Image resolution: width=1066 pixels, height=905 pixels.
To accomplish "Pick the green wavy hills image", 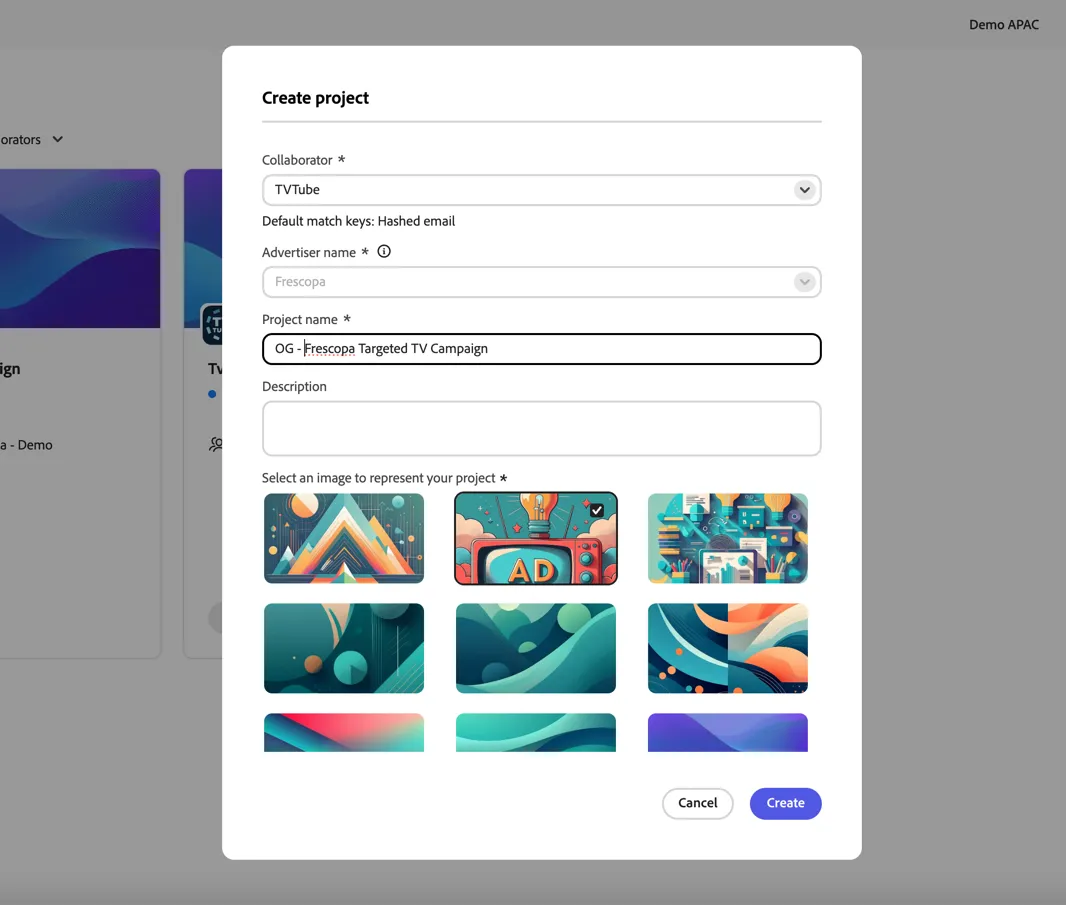I will point(536,648).
